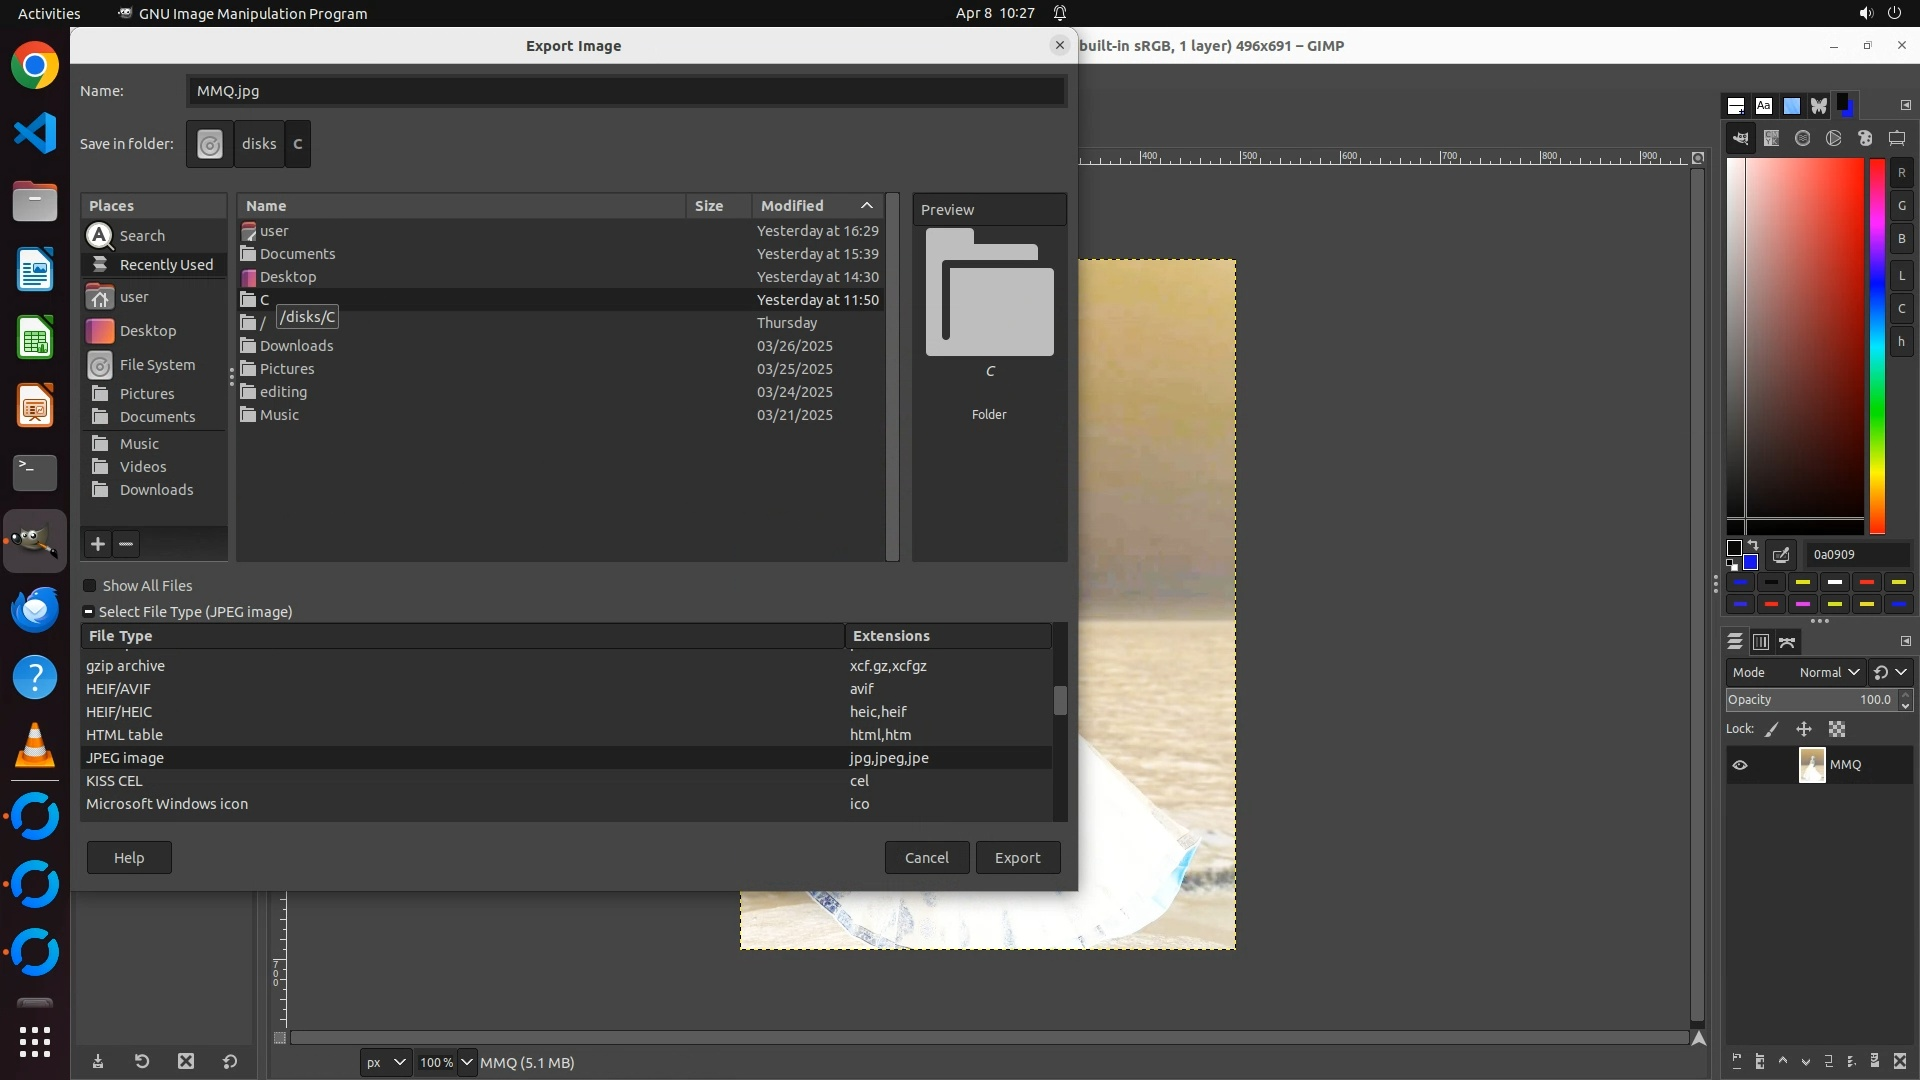The image size is (1920, 1080).
Task: Click the add bookmark plus button
Action: (97, 544)
